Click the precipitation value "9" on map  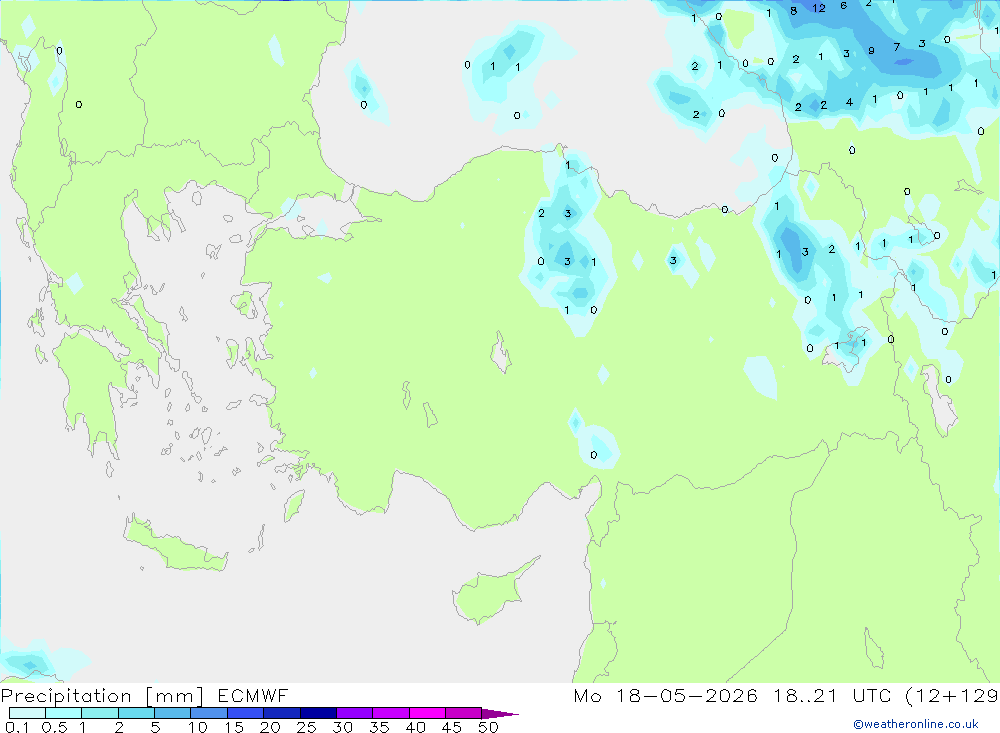tap(871, 50)
